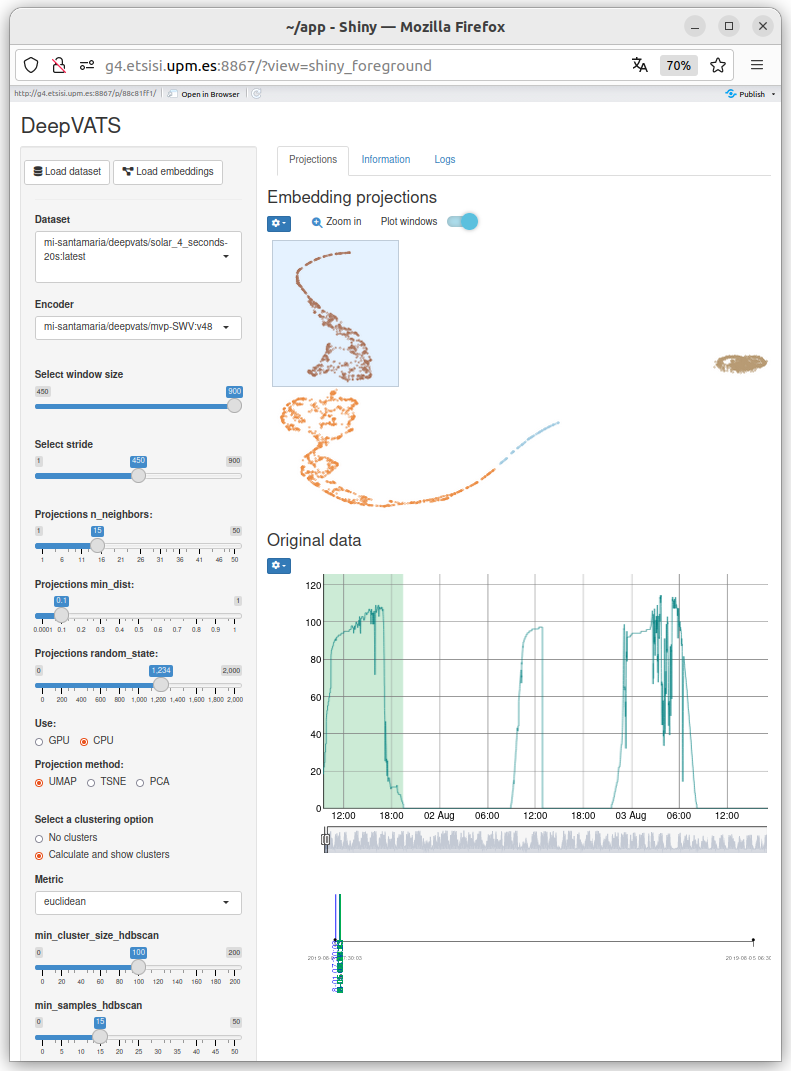Click the Zoom in magnifier icon
This screenshot has width=791, height=1071.
[317, 222]
